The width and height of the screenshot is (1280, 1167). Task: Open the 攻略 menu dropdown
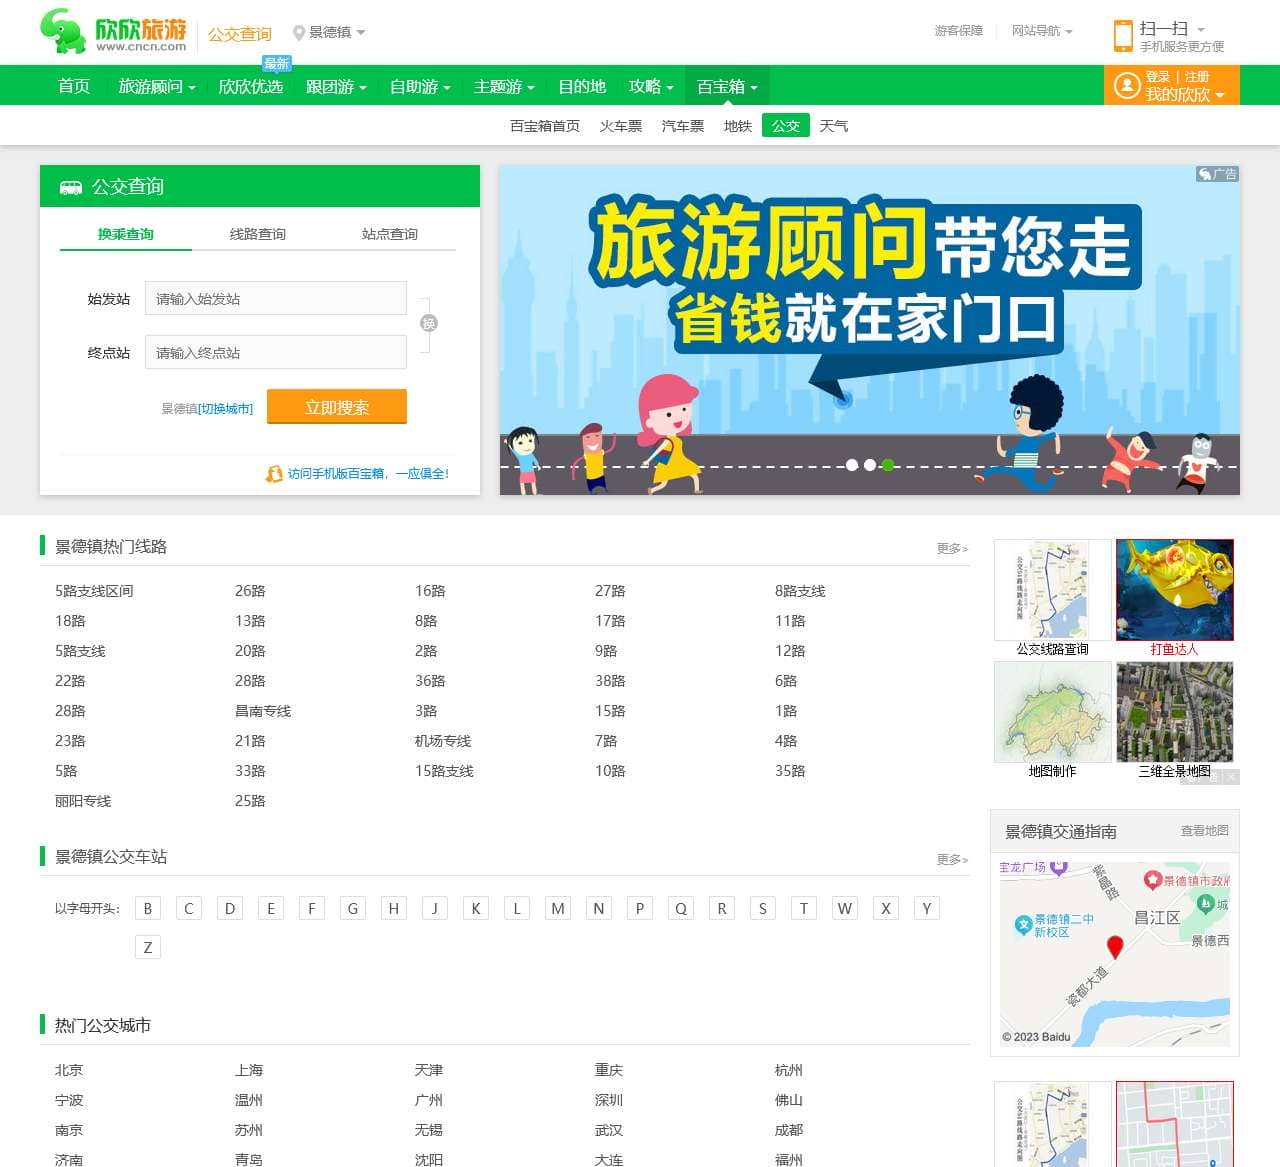point(651,87)
